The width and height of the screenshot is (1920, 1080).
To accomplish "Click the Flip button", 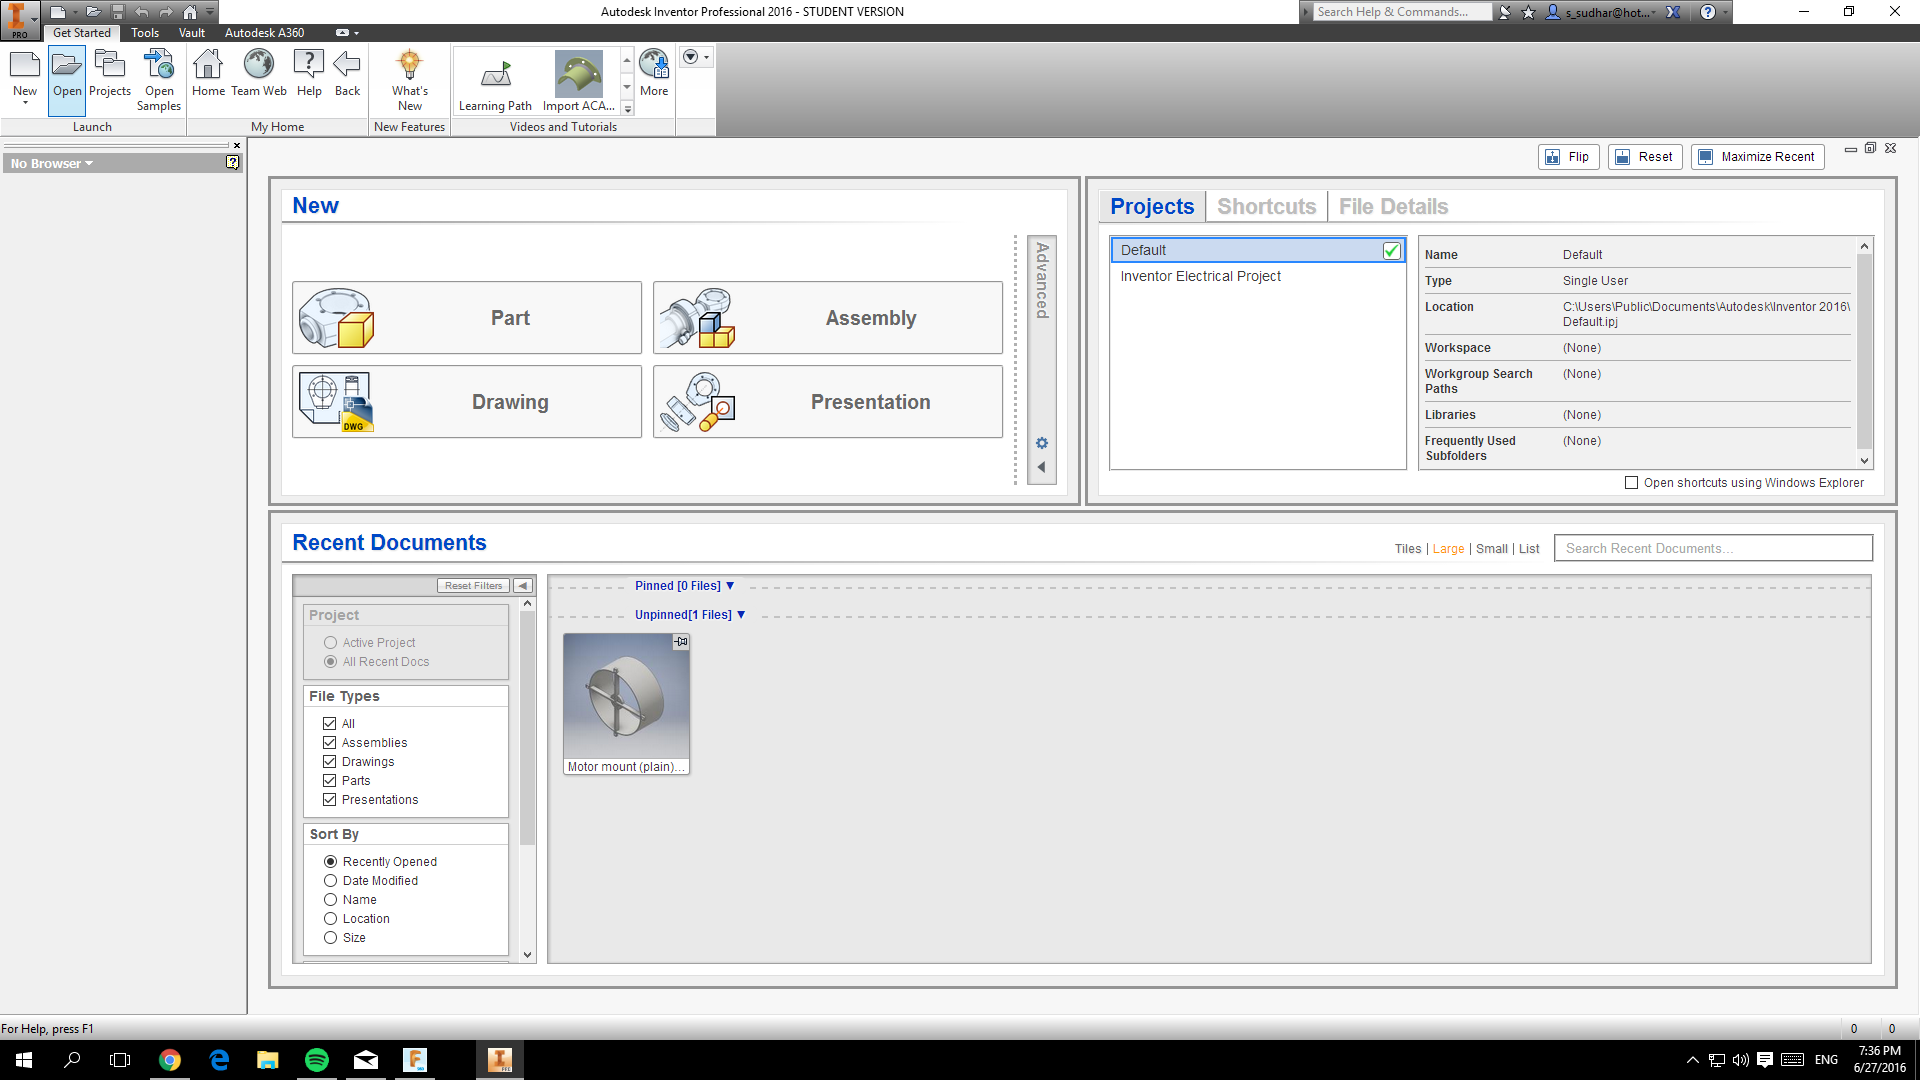I will pyautogui.click(x=1568, y=157).
